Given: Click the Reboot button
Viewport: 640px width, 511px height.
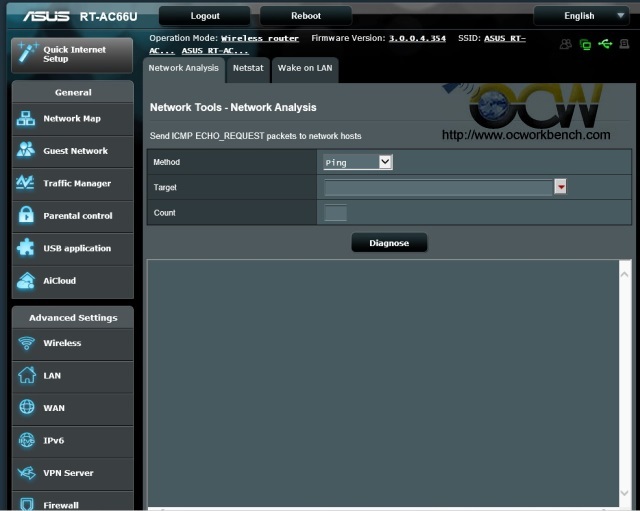Looking at the screenshot, I should click(x=306, y=16).
